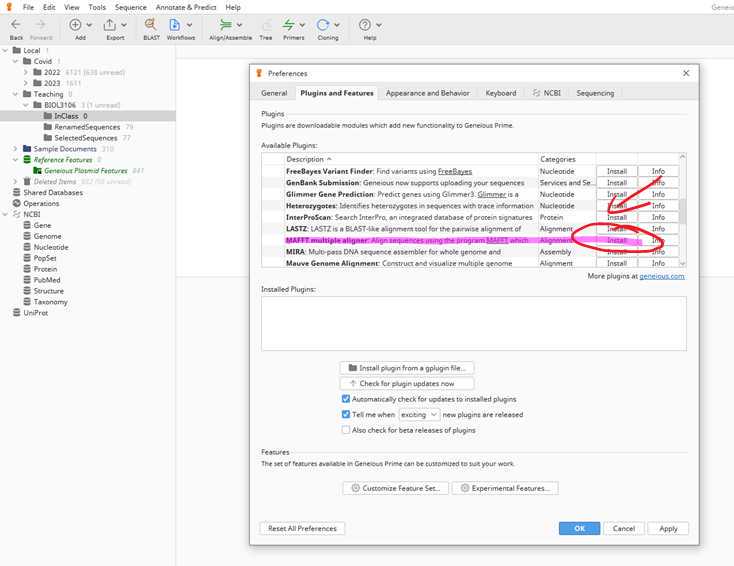Open the geneious.com plugins link
The height and width of the screenshot is (566, 734).
tap(662, 276)
